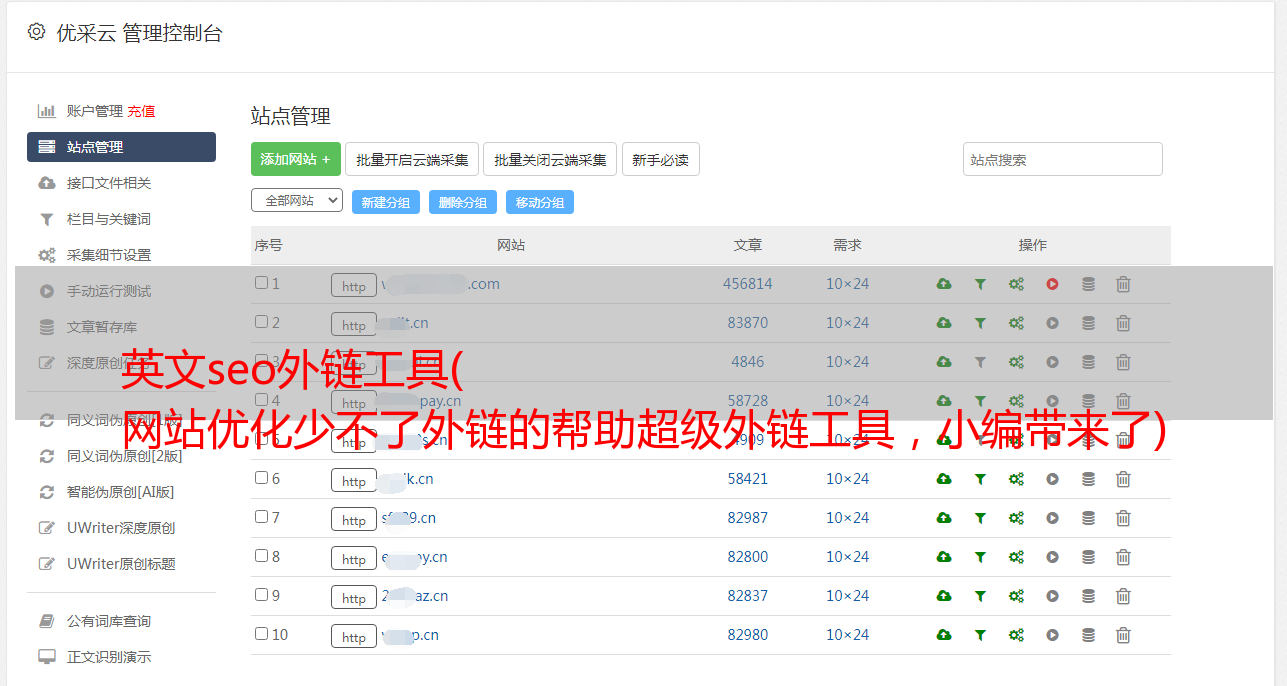Screen dimensions: 1287x686
Task: Check the box for row 10
Action: [x=261, y=634]
